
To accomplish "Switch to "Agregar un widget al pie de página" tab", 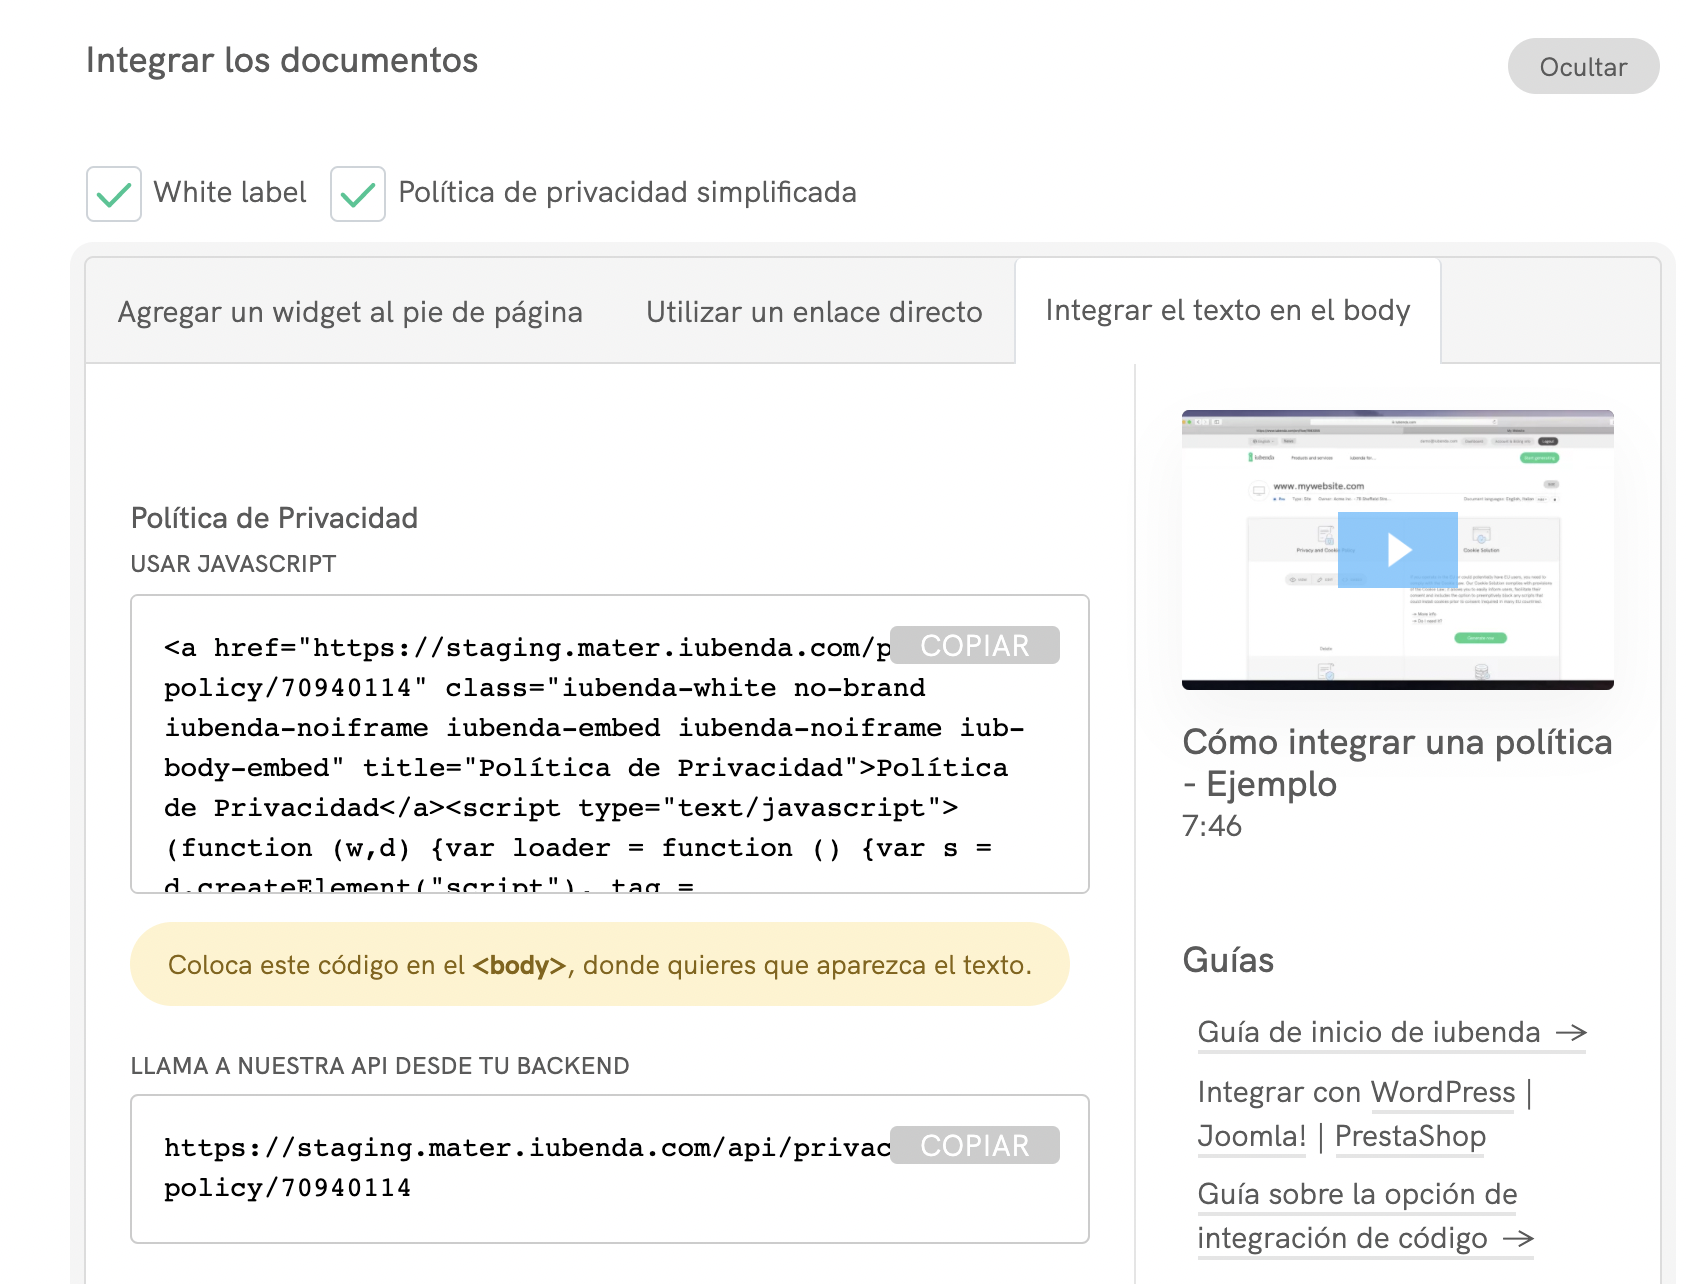I will pos(349,311).
